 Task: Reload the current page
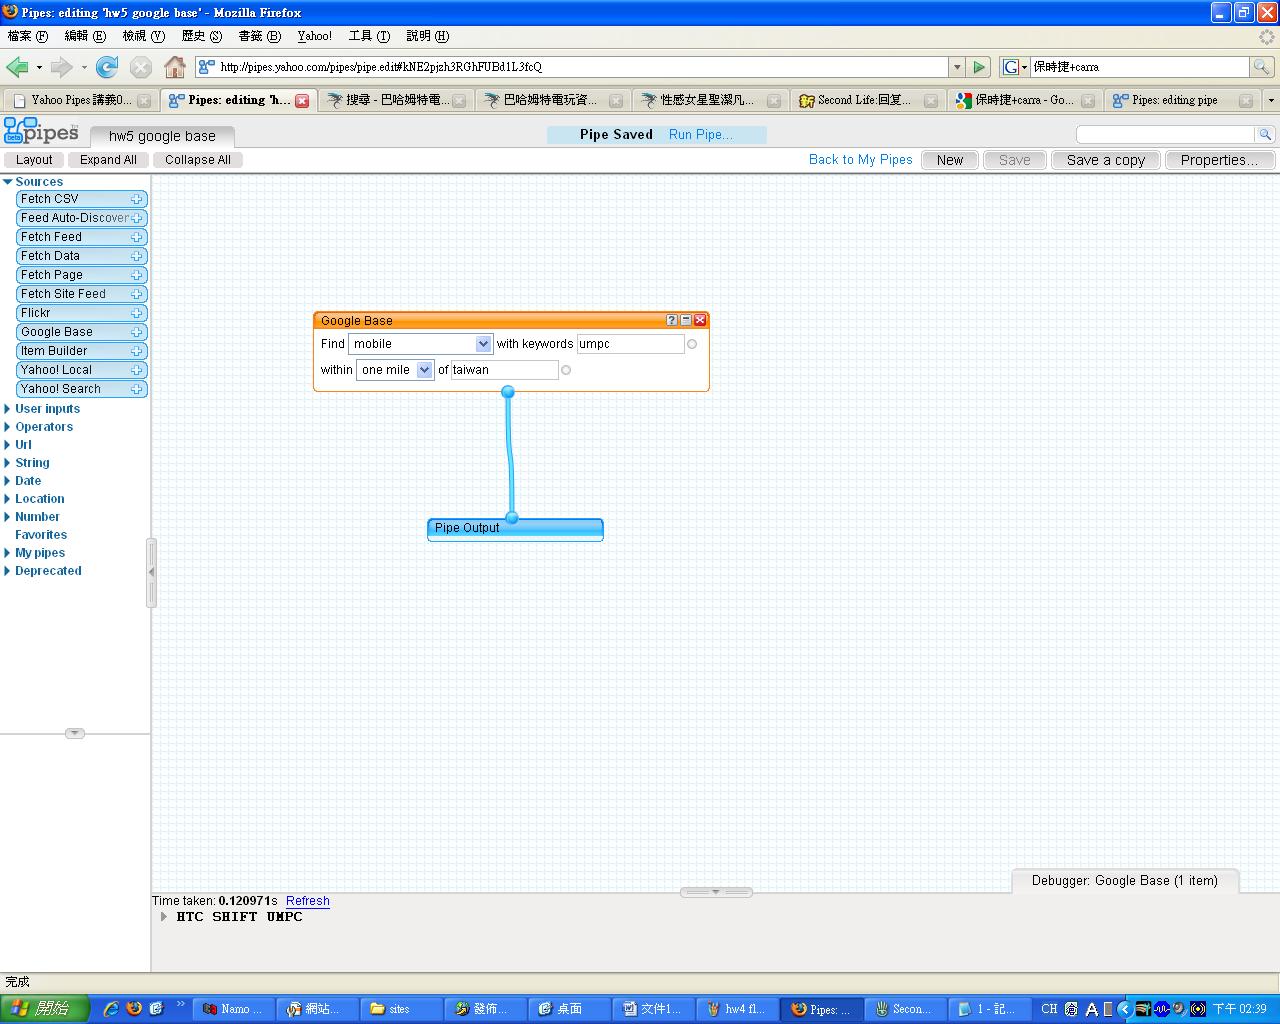point(107,67)
